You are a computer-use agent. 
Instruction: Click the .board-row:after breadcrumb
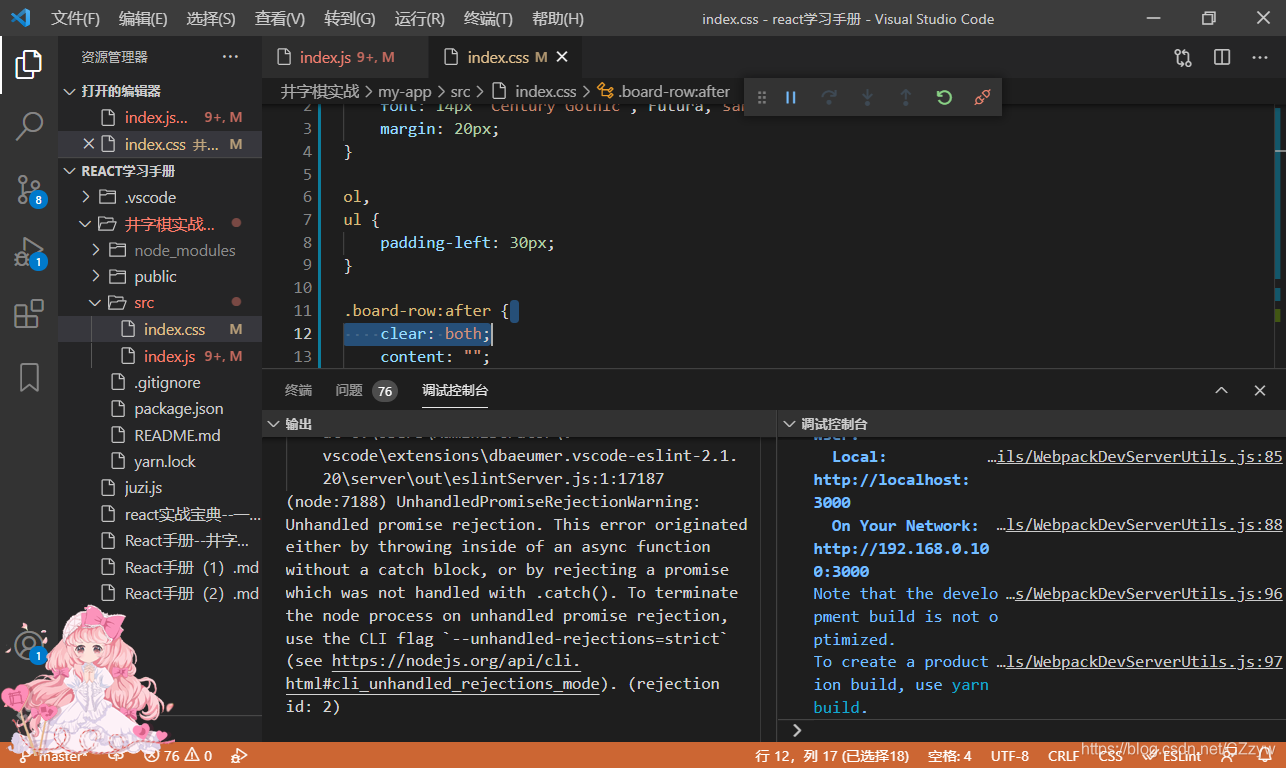pos(664,91)
